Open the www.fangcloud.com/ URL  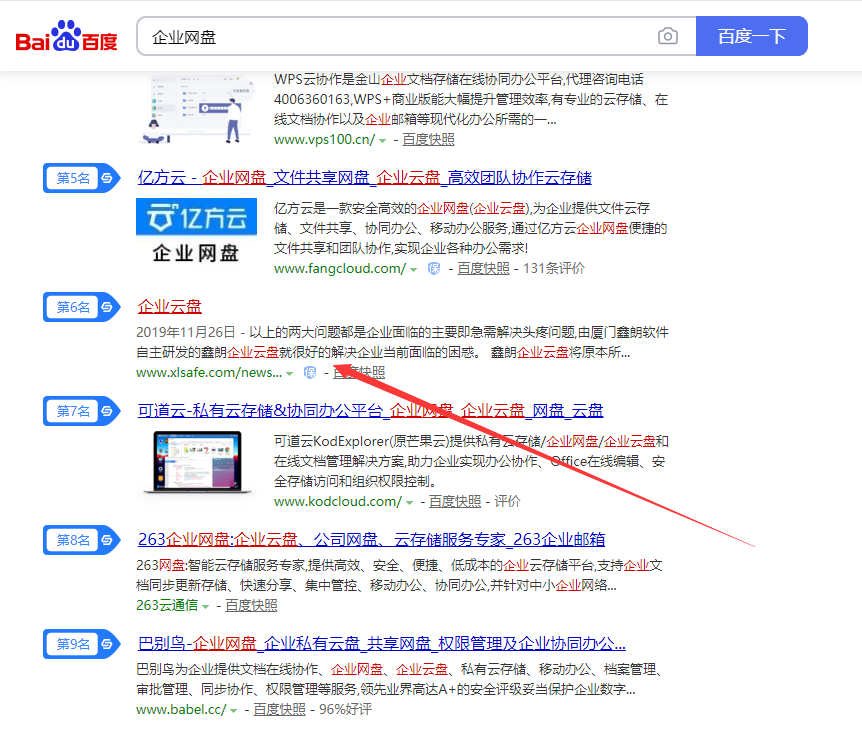coord(340,268)
